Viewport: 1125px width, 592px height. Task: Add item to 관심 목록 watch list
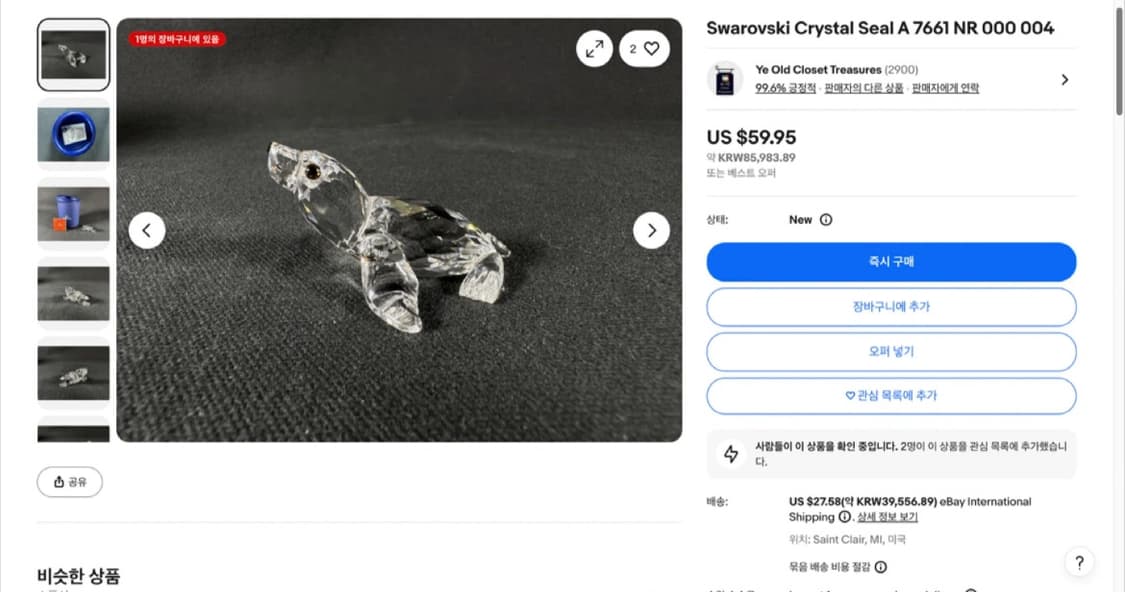pyautogui.click(x=891, y=395)
